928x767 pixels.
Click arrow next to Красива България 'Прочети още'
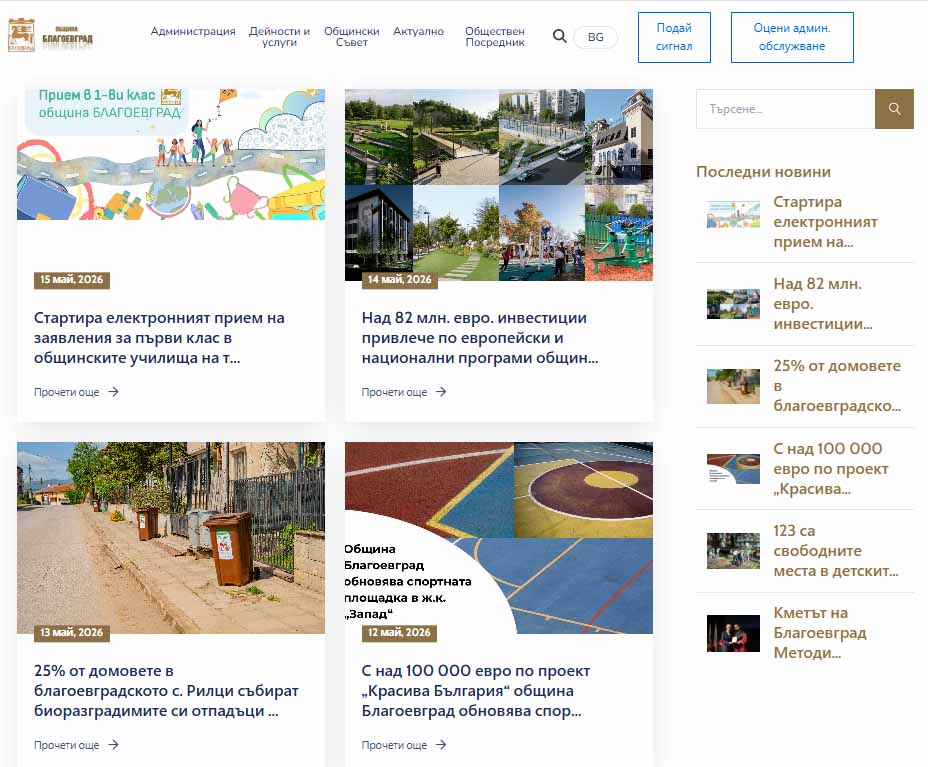point(442,745)
